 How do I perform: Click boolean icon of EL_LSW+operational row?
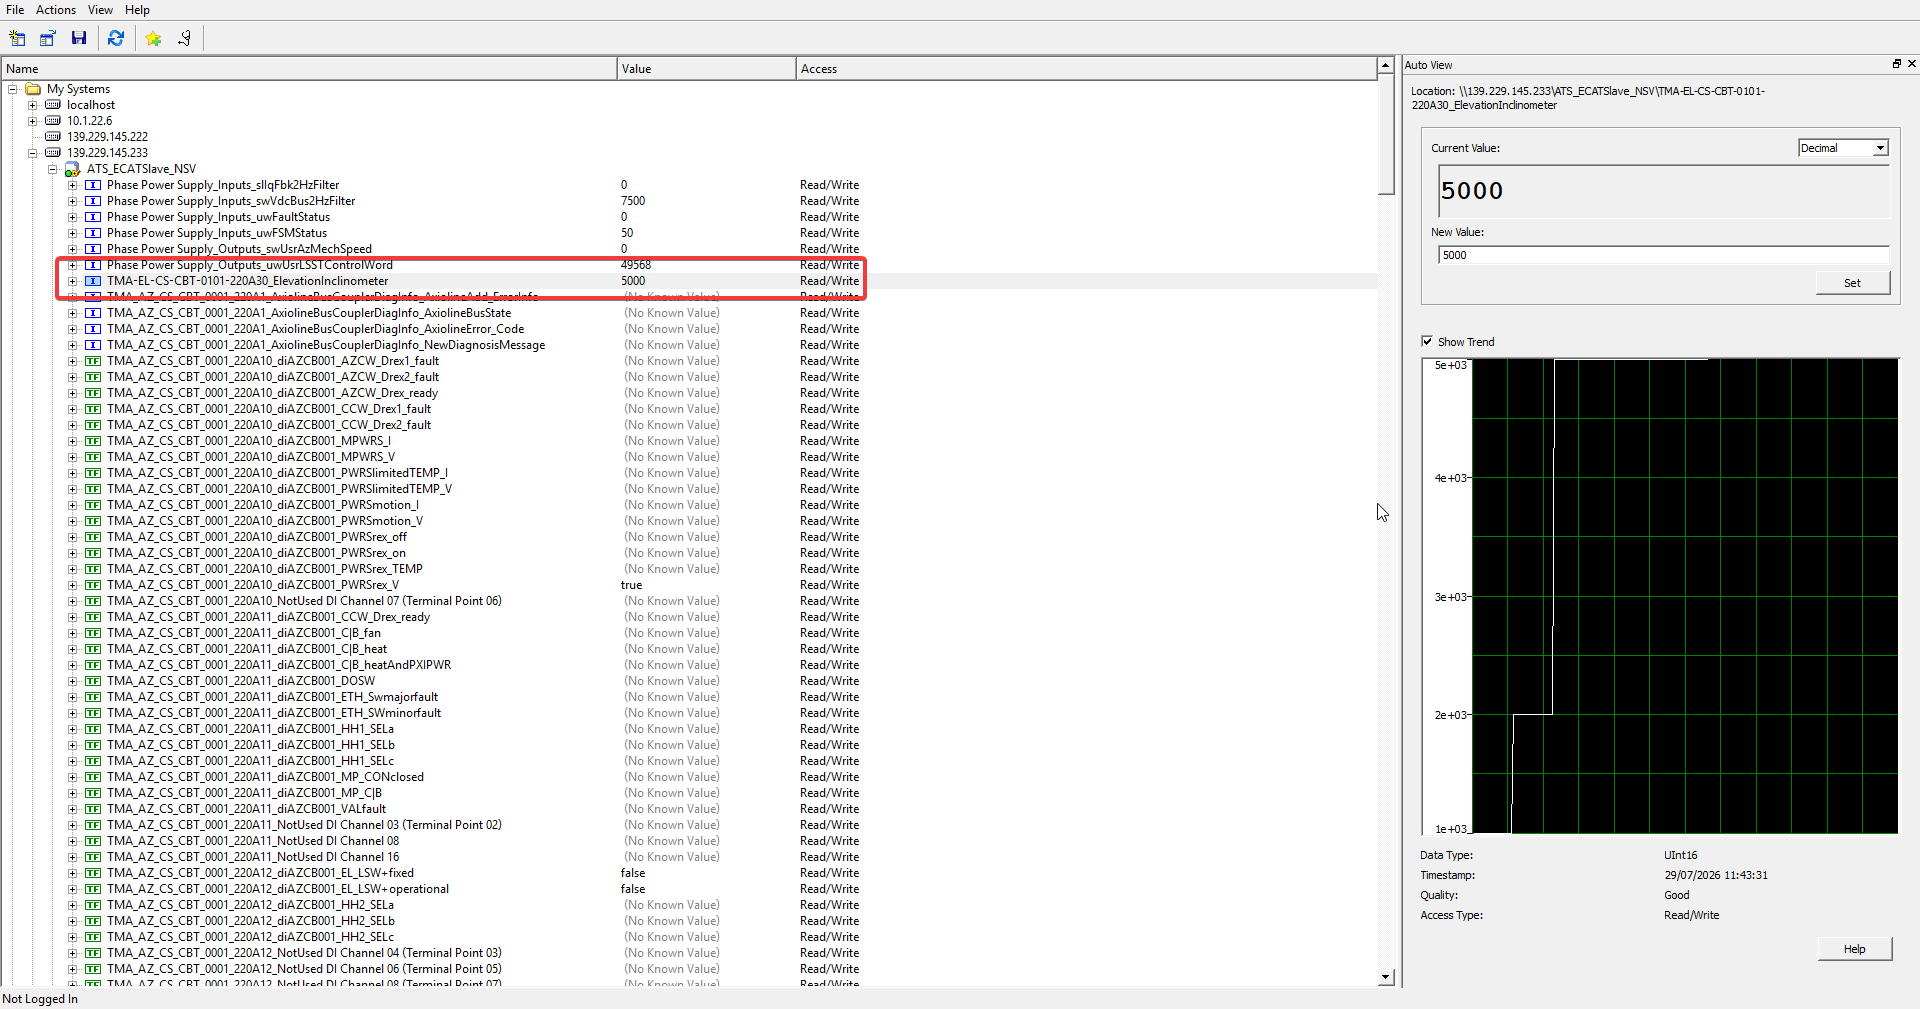[x=93, y=889]
